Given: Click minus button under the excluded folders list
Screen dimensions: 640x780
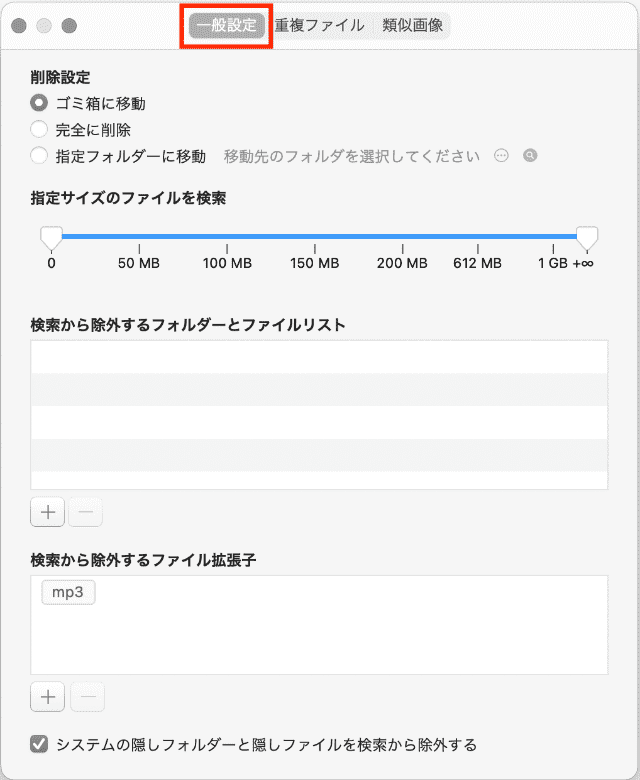Looking at the screenshot, I should tap(85, 513).
